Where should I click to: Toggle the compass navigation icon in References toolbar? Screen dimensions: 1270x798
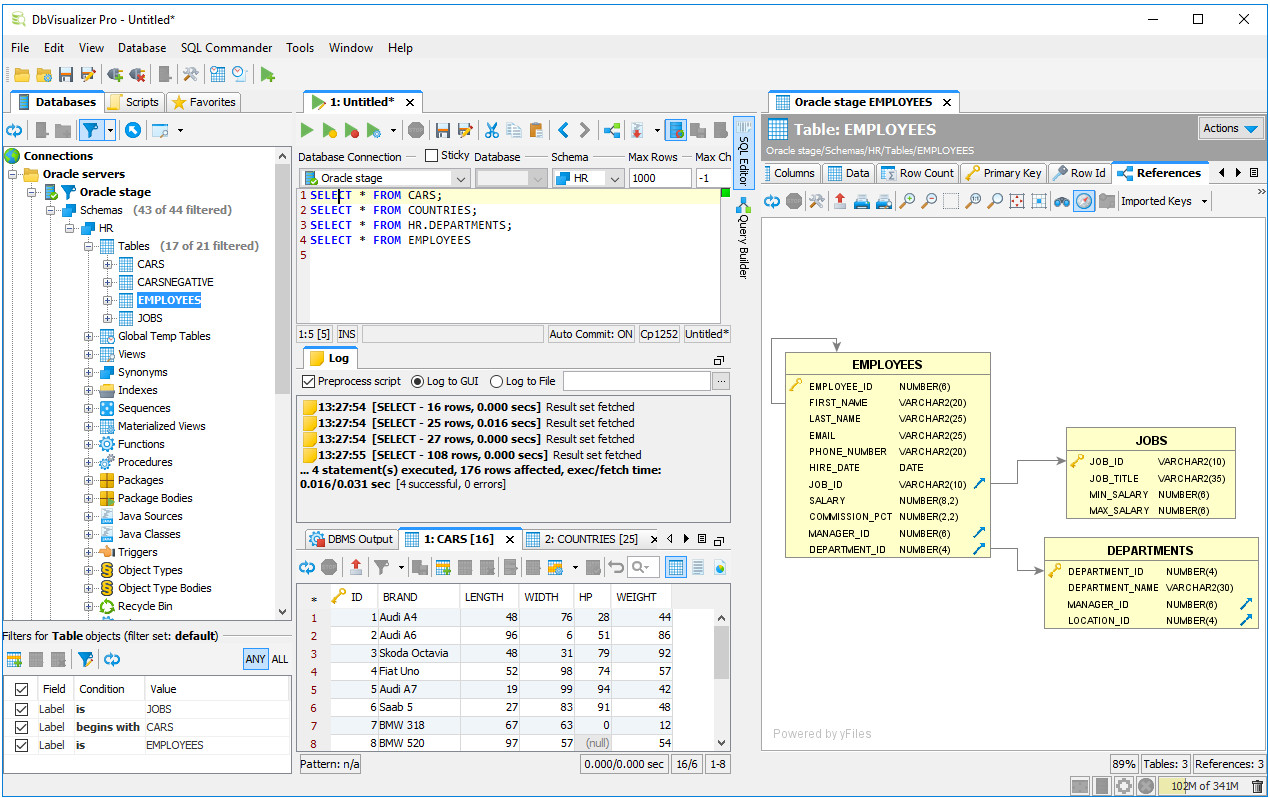click(1084, 201)
